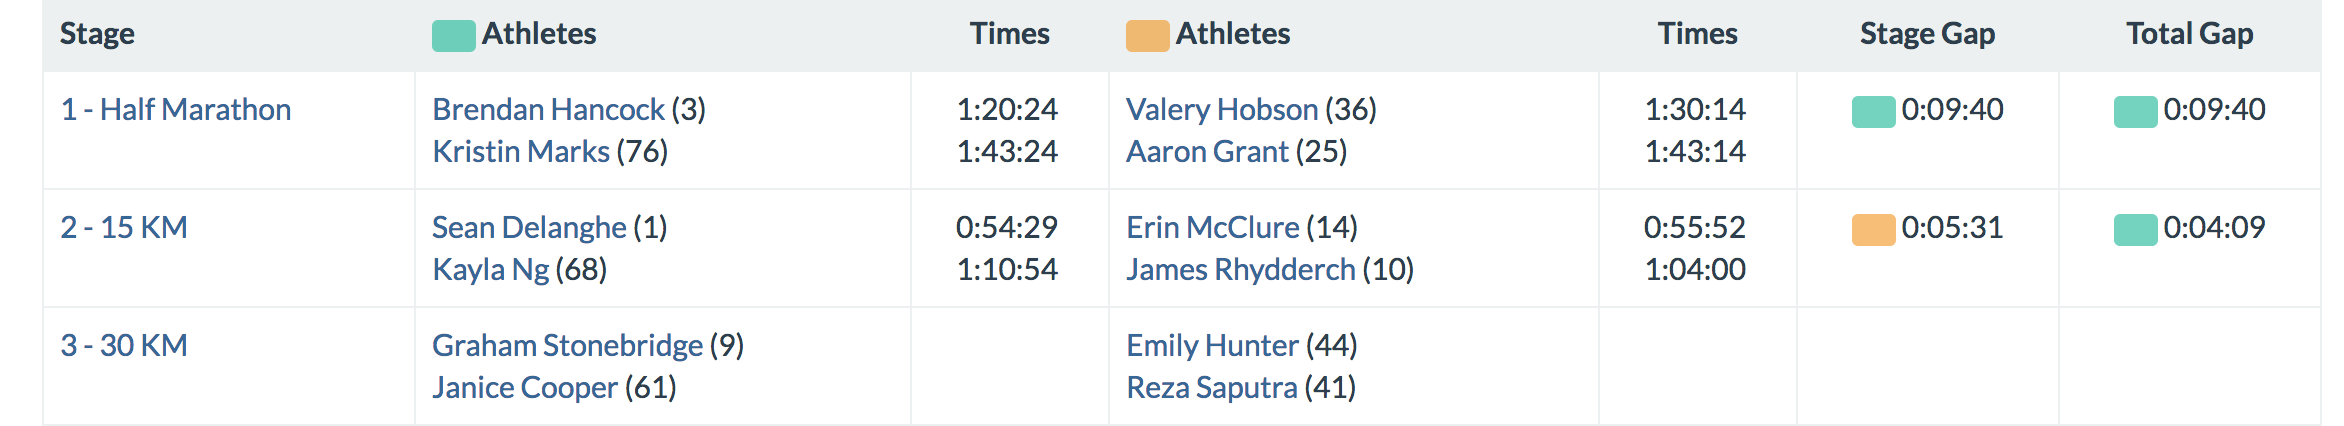Select Valery Hobson's name link
This screenshot has width=2344, height=426.
point(1221,109)
